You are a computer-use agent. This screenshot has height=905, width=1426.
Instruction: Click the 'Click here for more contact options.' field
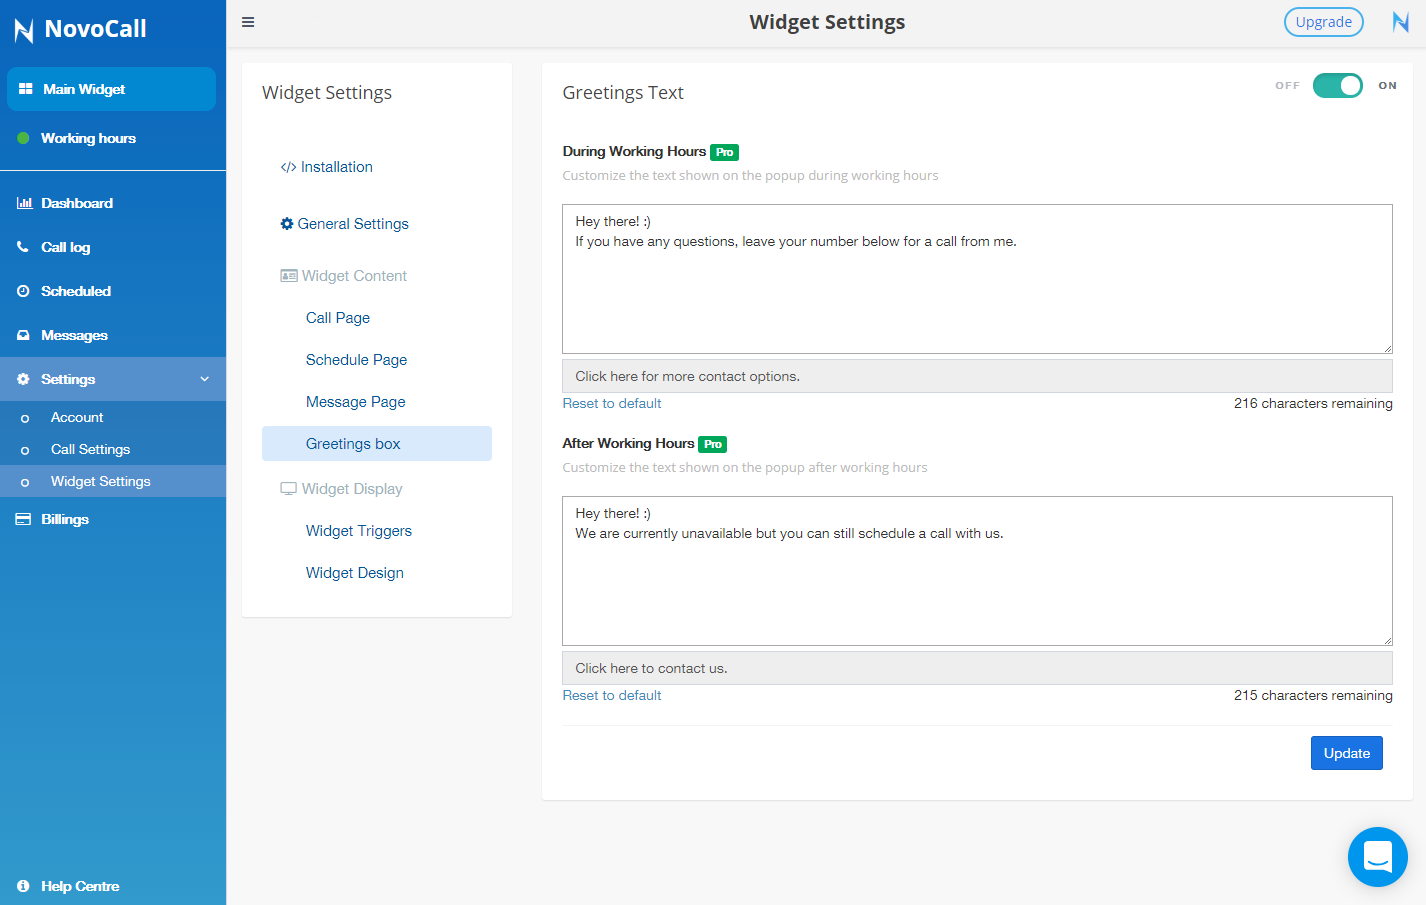977,376
